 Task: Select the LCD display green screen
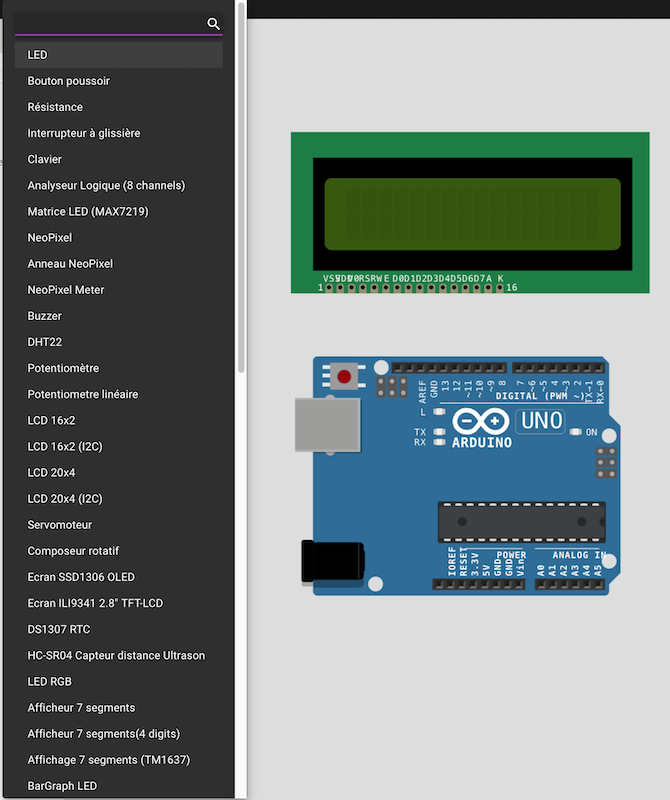tap(472, 214)
